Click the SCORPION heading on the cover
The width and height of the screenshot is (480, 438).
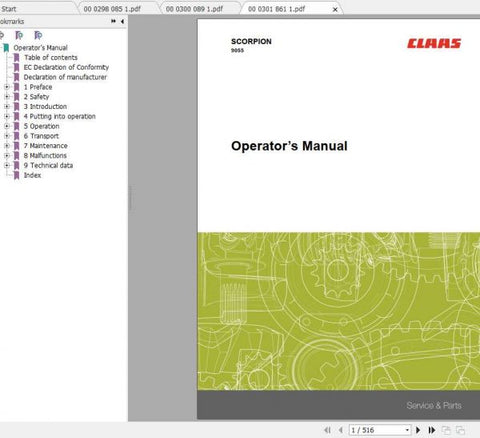click(x=251, y=41)
